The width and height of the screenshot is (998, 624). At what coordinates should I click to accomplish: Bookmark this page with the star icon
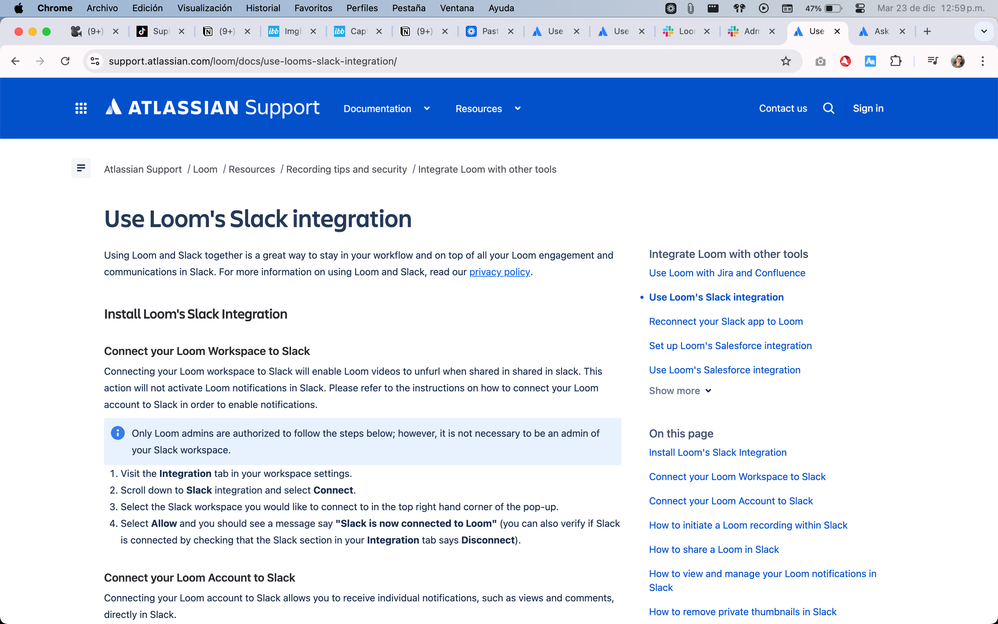coord(786,61)
